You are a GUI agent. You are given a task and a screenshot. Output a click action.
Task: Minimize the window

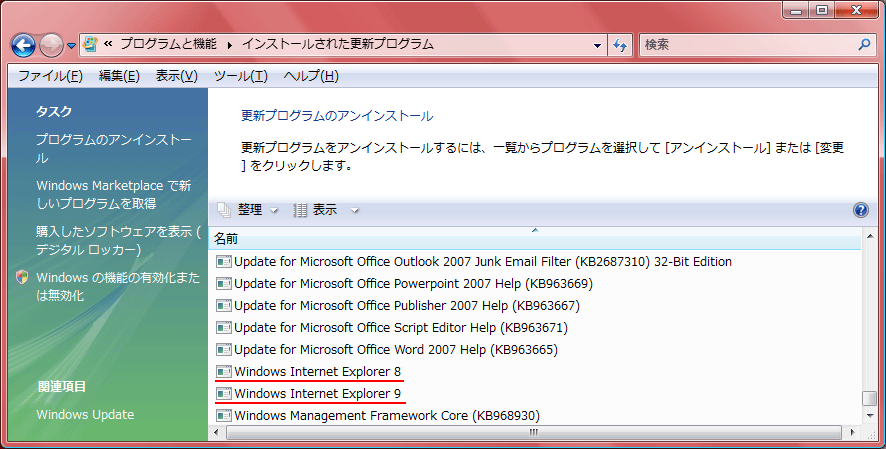pos(797,10)
